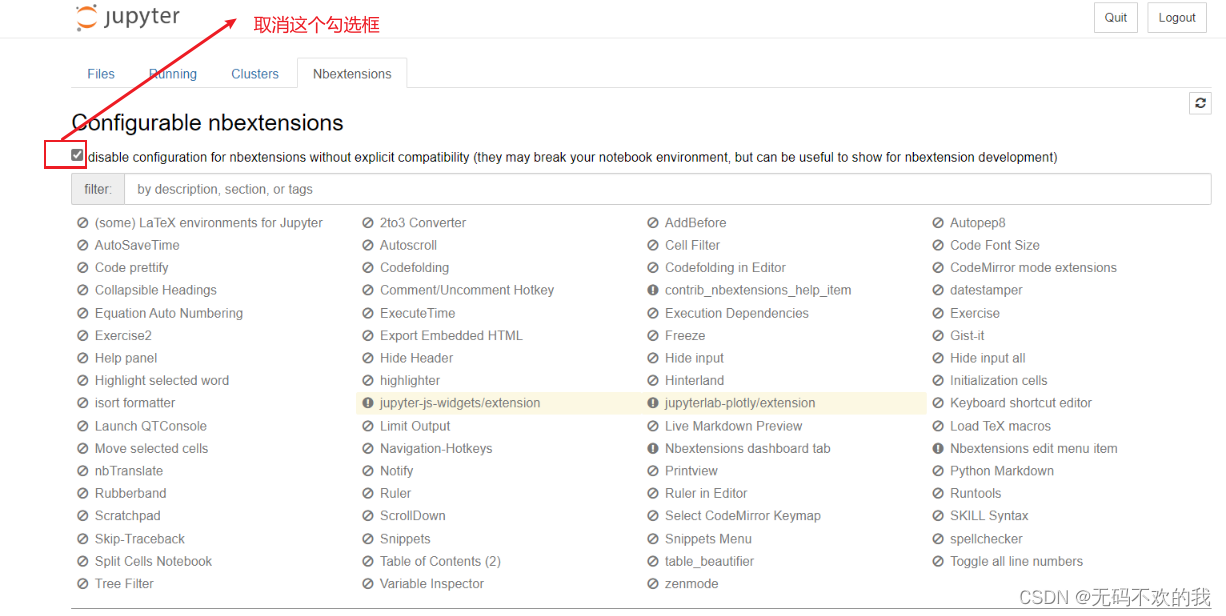This screenshot has width=1226, height=616.
Task: Select the isort formatter extension
Action: point(135,403)
